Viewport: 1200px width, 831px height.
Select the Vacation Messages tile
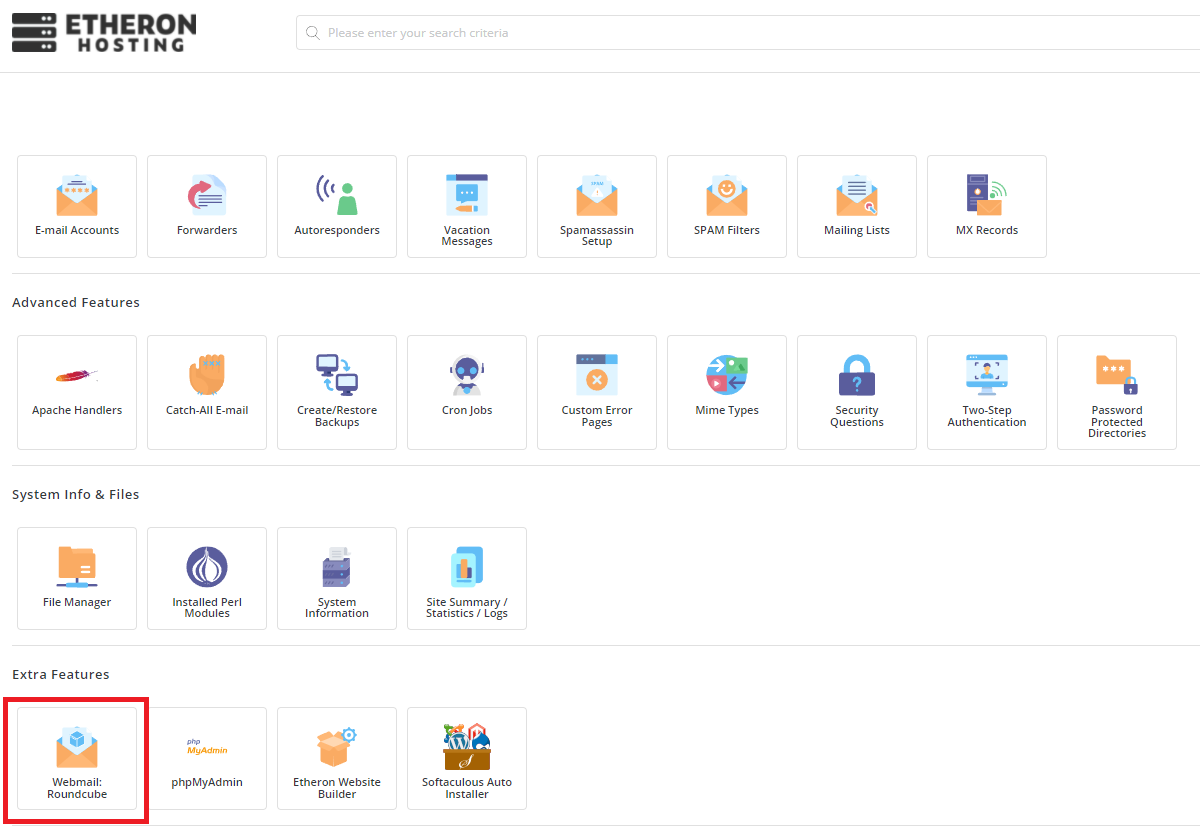click(x=467, y=206)
